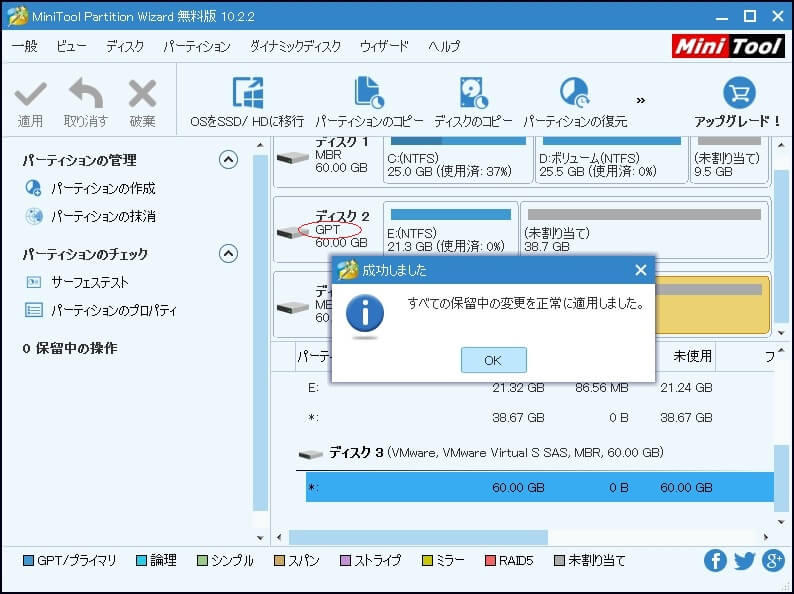This screenshot has height=594, width=794.
Task: Open the Facebook icon in status bar
Action: 715,561
